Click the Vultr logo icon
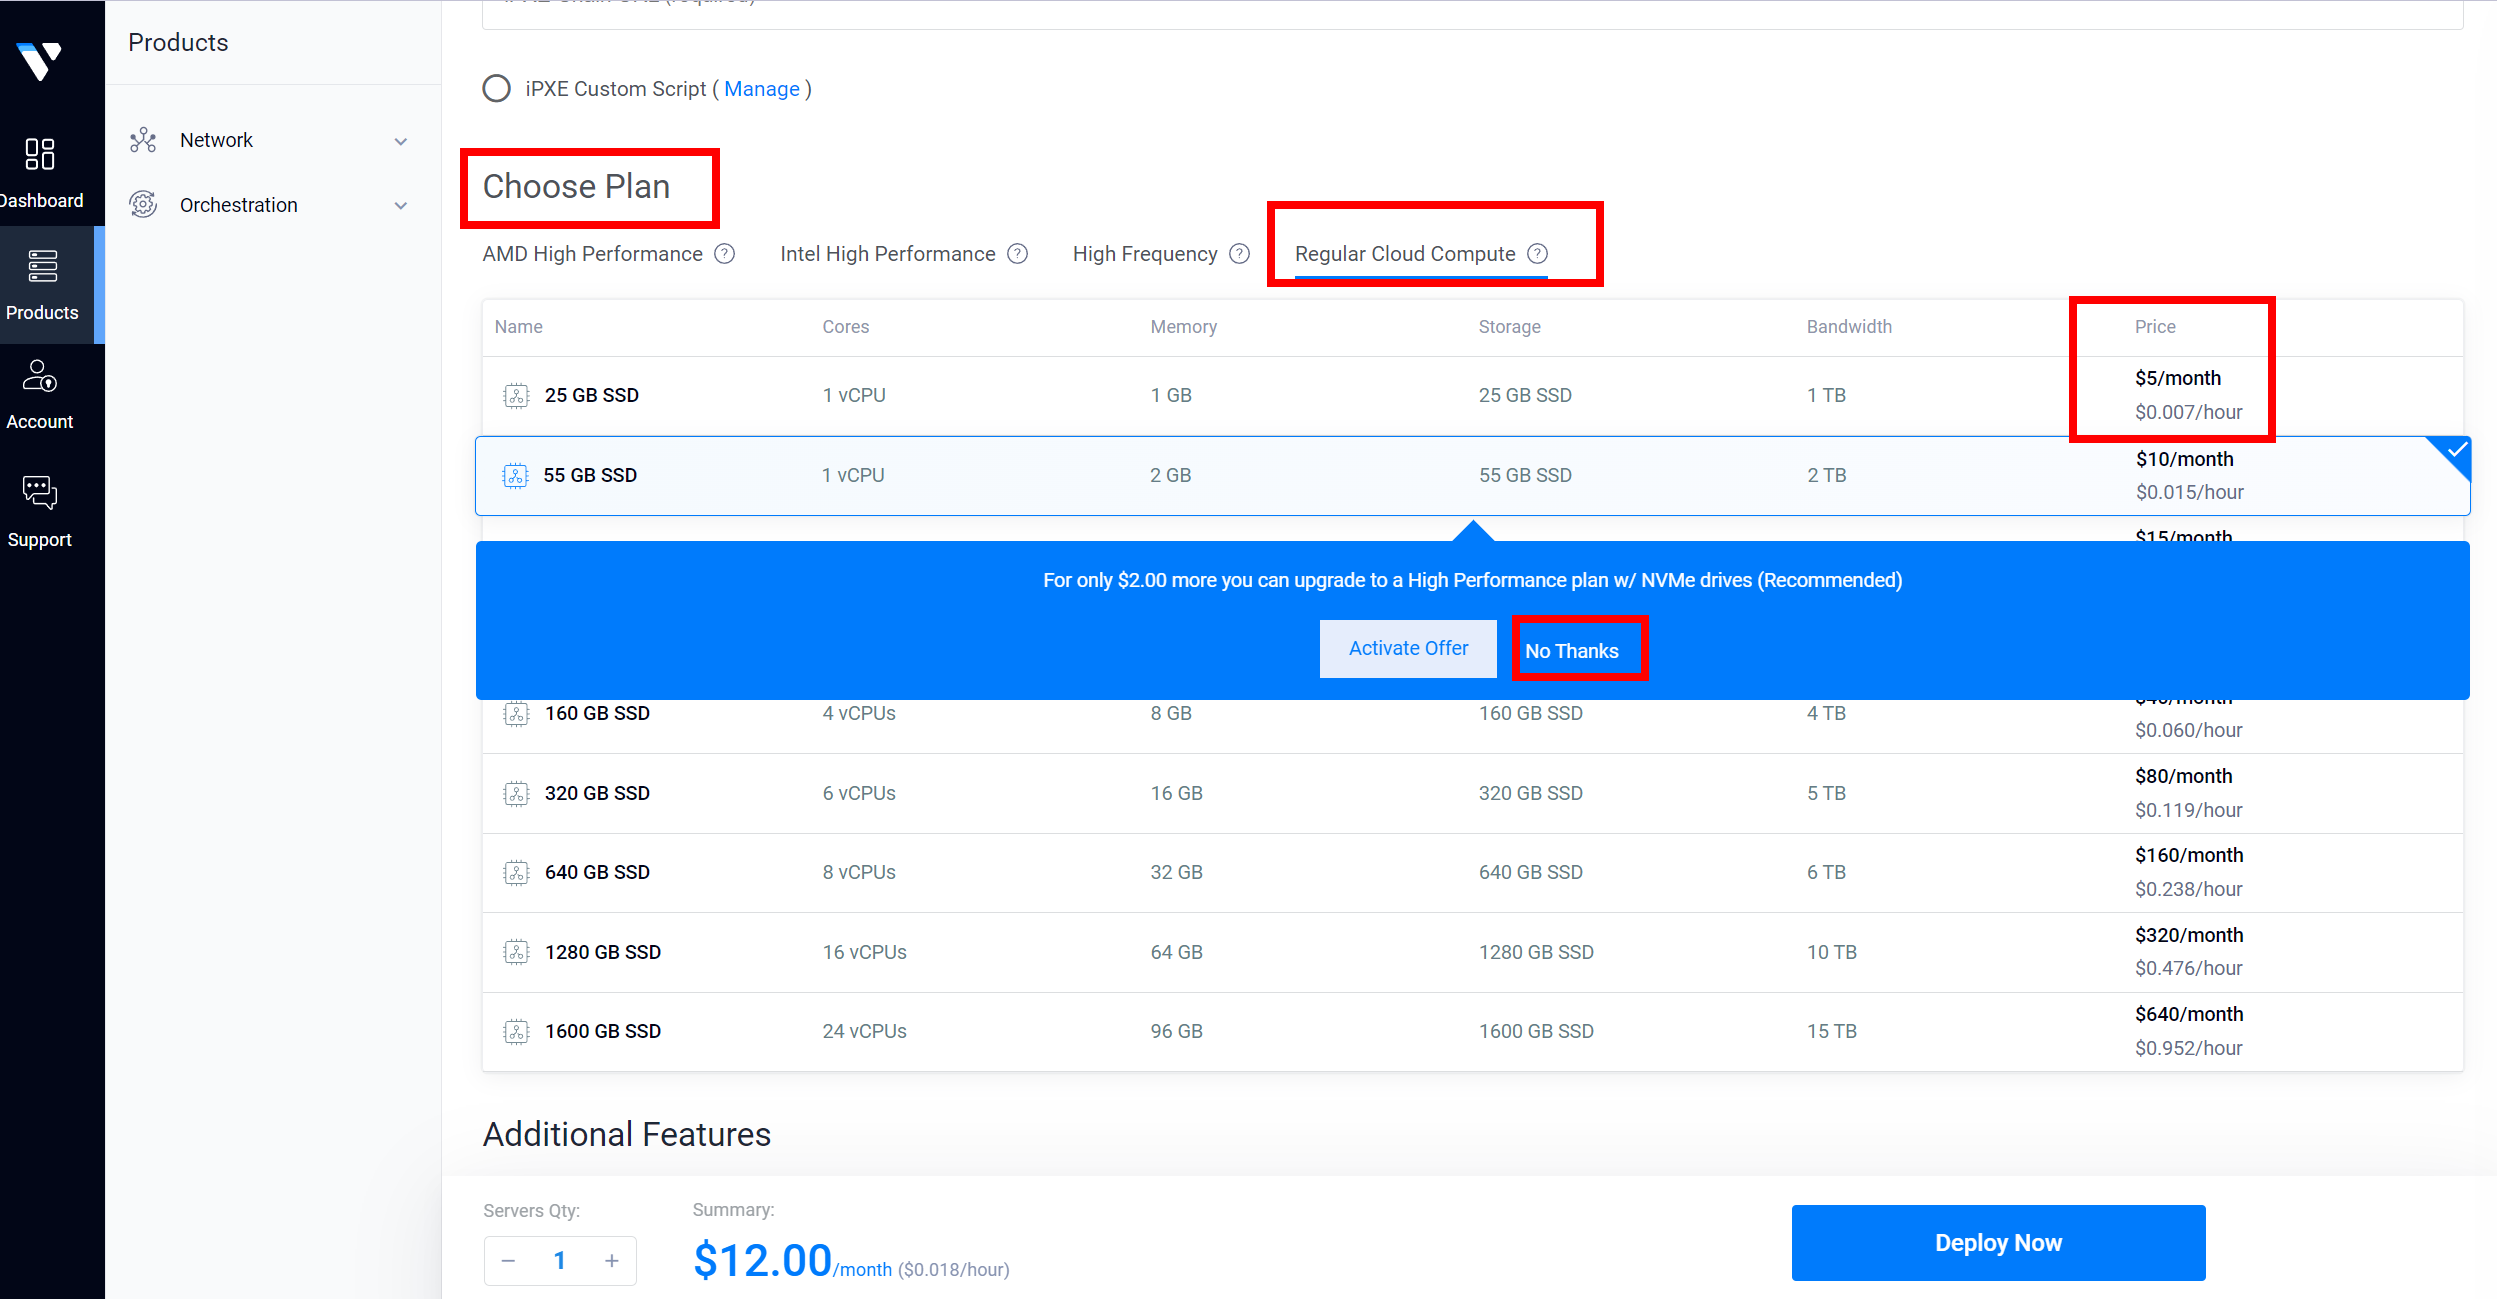 coord(40,61)
